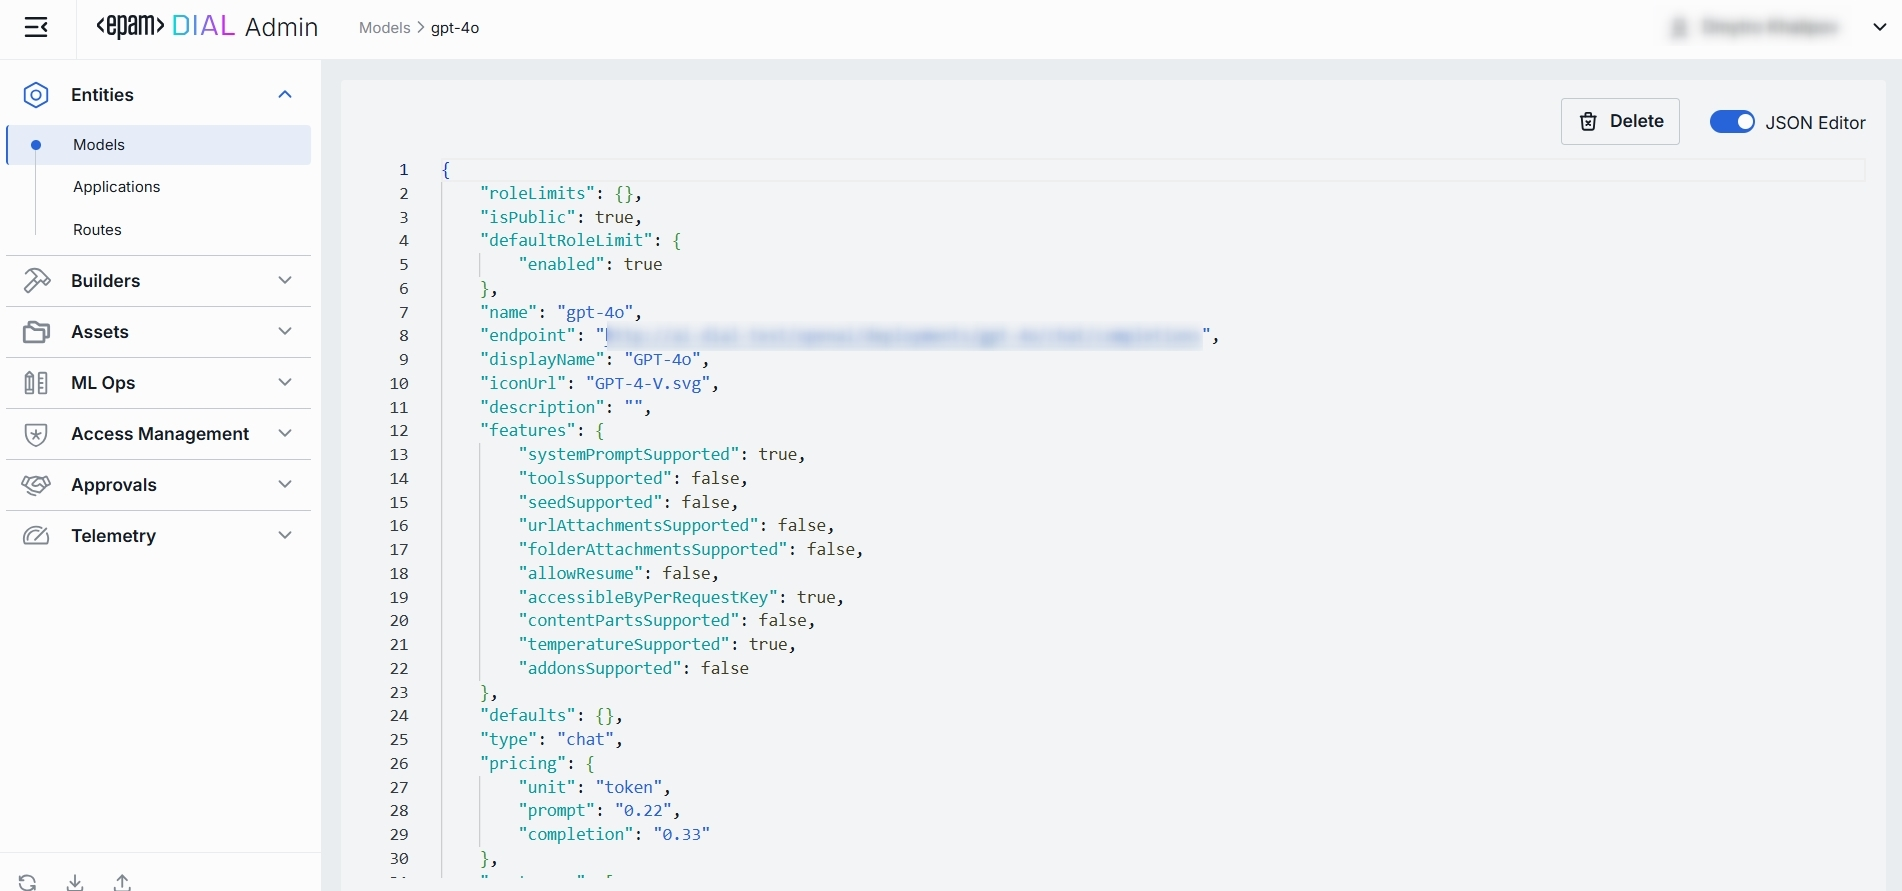Click the EPAM DIAL Admin logo

[207, 28]
